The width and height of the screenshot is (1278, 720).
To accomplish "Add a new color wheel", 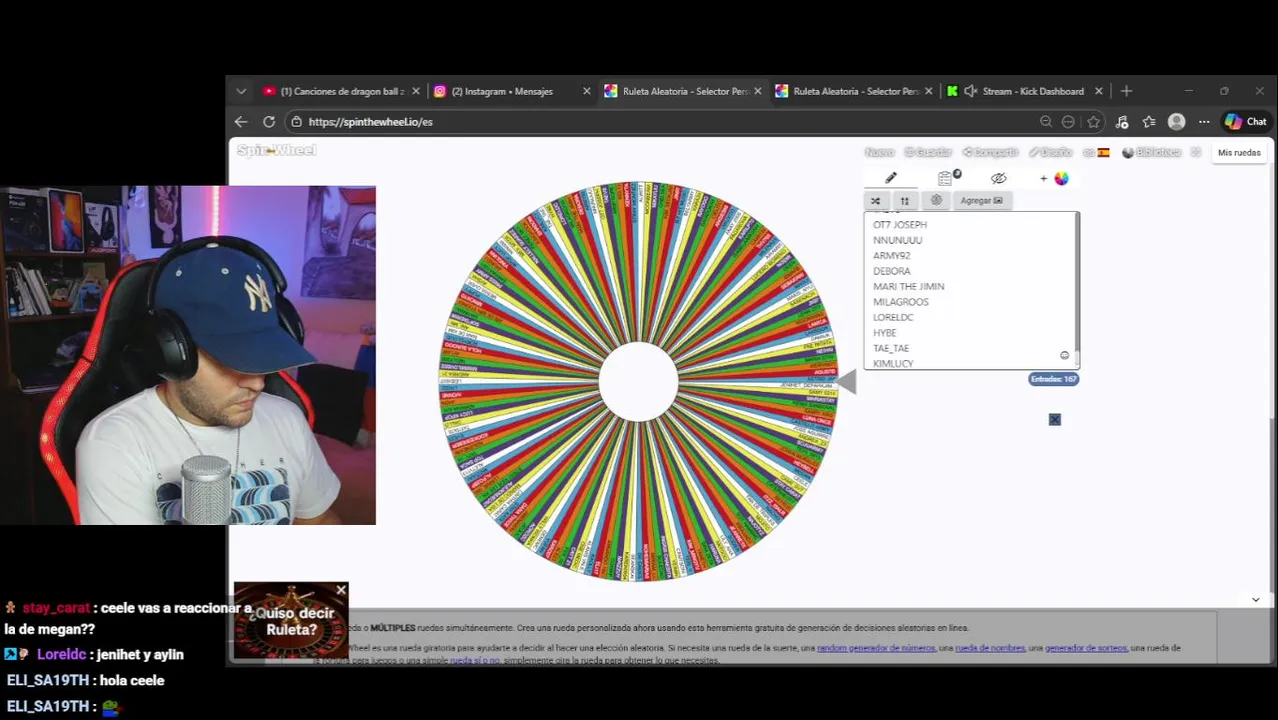I will (x=1054, y=179).
